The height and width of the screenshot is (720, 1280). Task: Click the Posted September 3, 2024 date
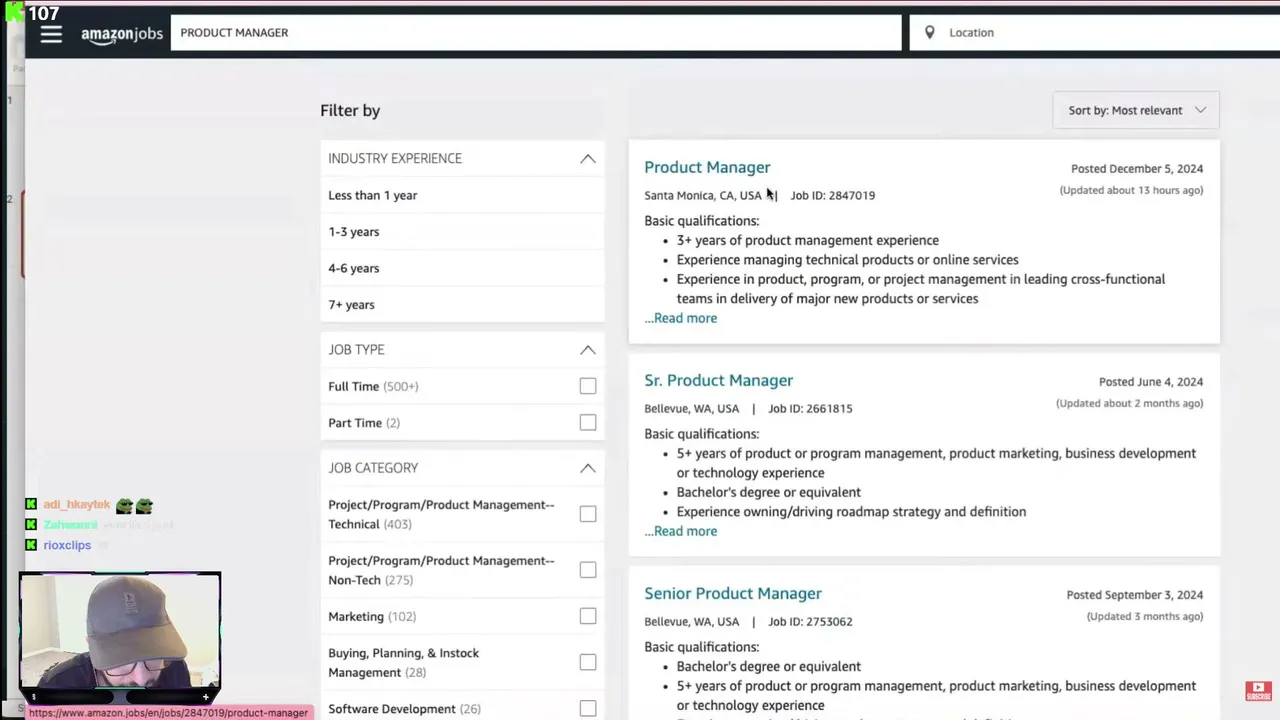point(1135,595)
